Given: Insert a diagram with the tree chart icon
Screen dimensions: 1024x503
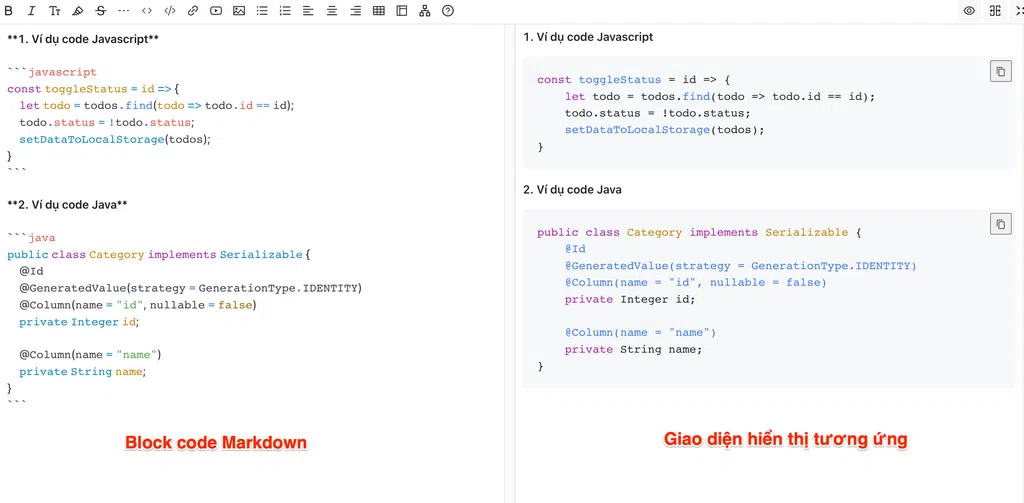Looking at the screenshot, I should click(425, 11).
